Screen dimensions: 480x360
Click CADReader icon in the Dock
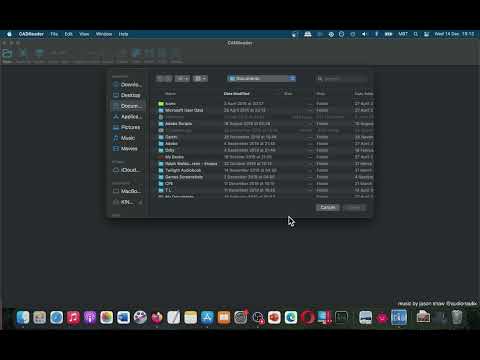[399, 317]
